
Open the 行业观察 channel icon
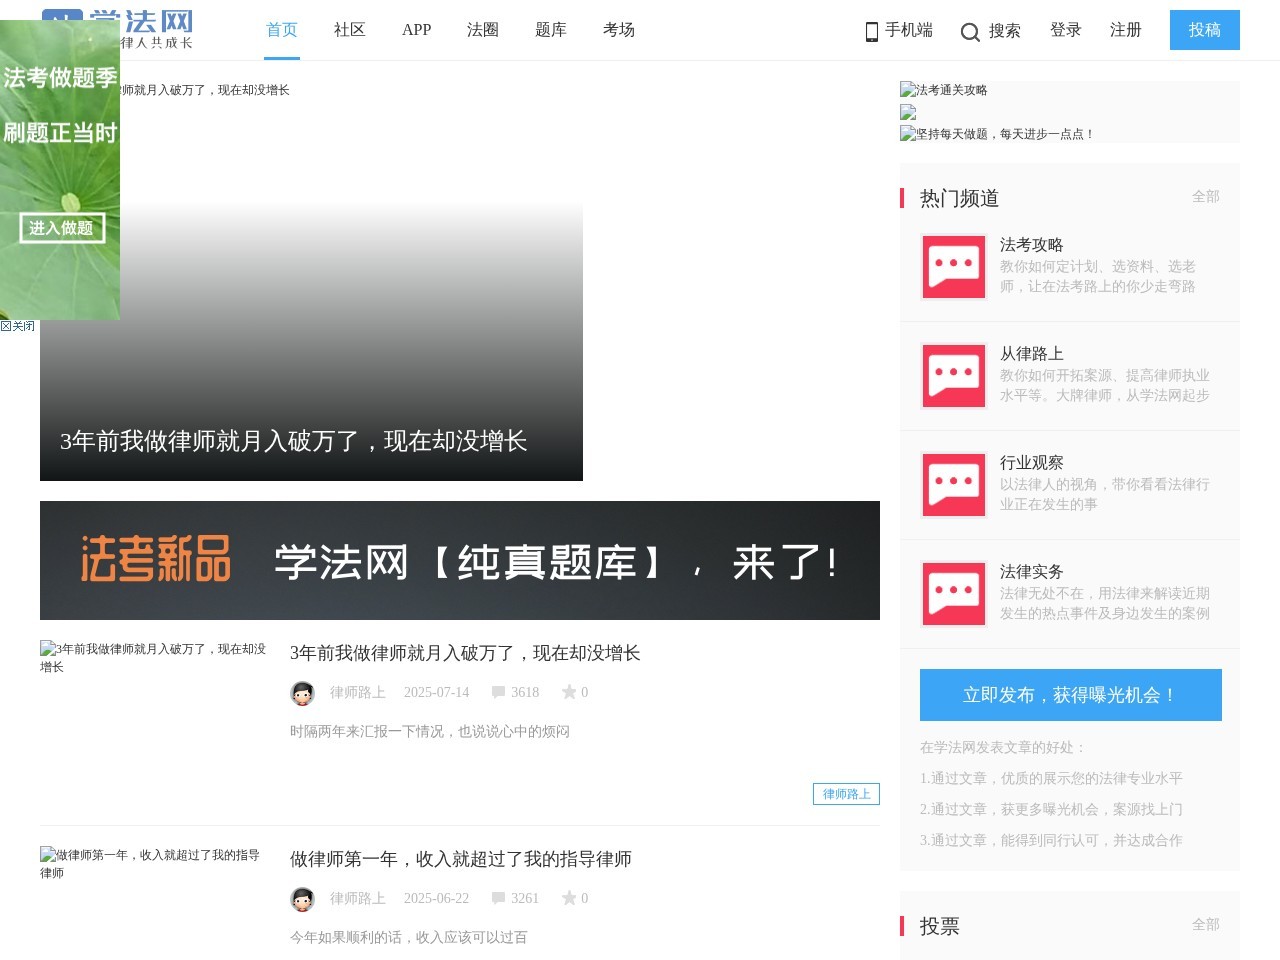tap(953, 485)
